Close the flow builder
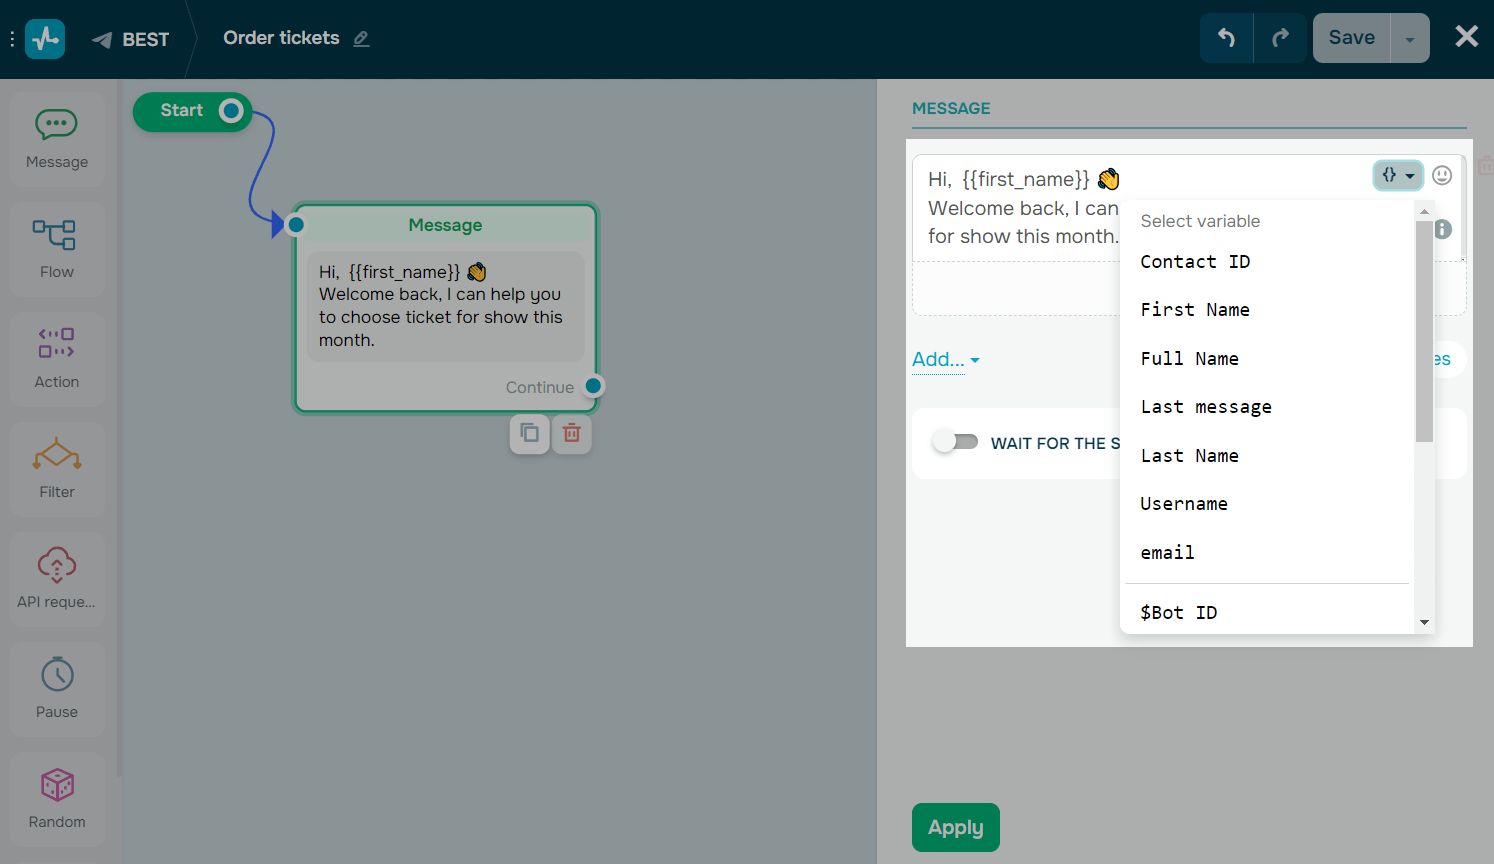The image size is (1494, 864). [x=1466, y=37]
